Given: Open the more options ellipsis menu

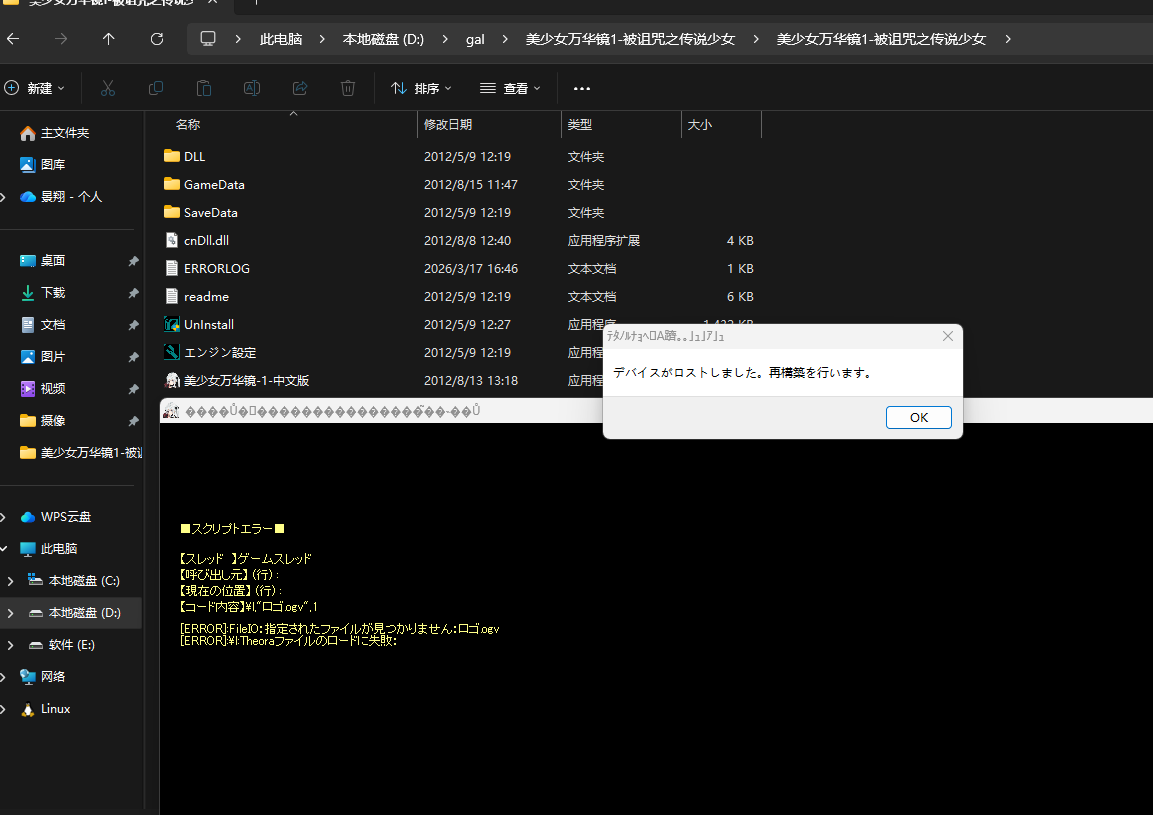Looking at the screenshot, I should point(582,88).
